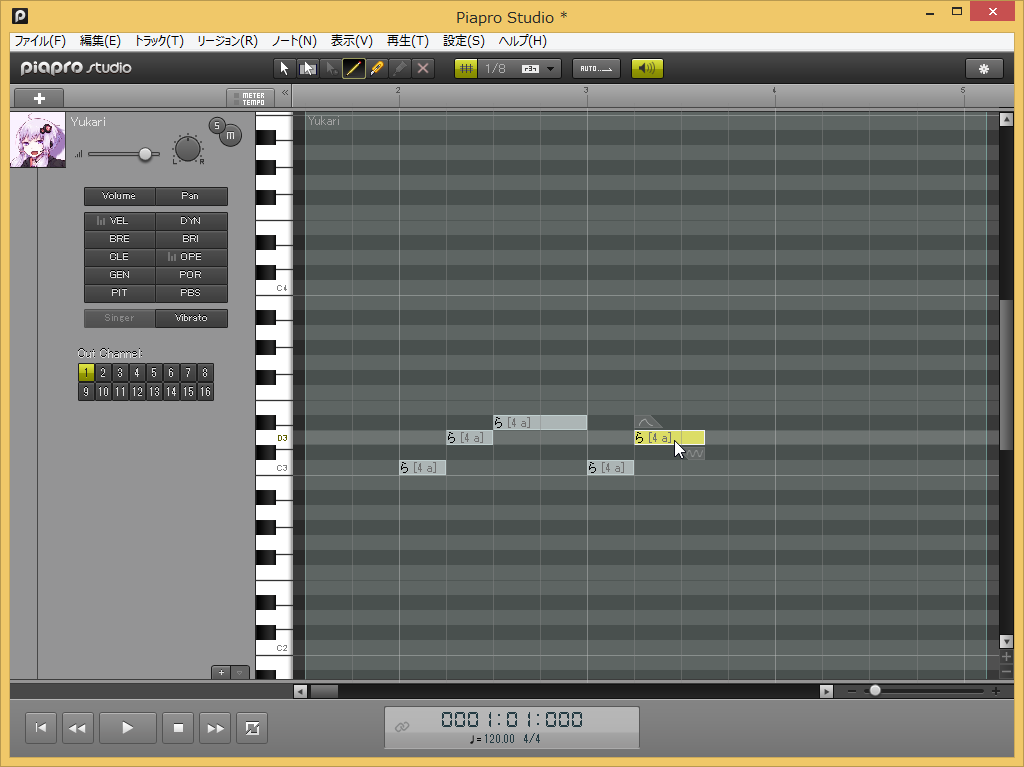Click the Yukari singer avatar thumbnail

(x=38, y=140)
